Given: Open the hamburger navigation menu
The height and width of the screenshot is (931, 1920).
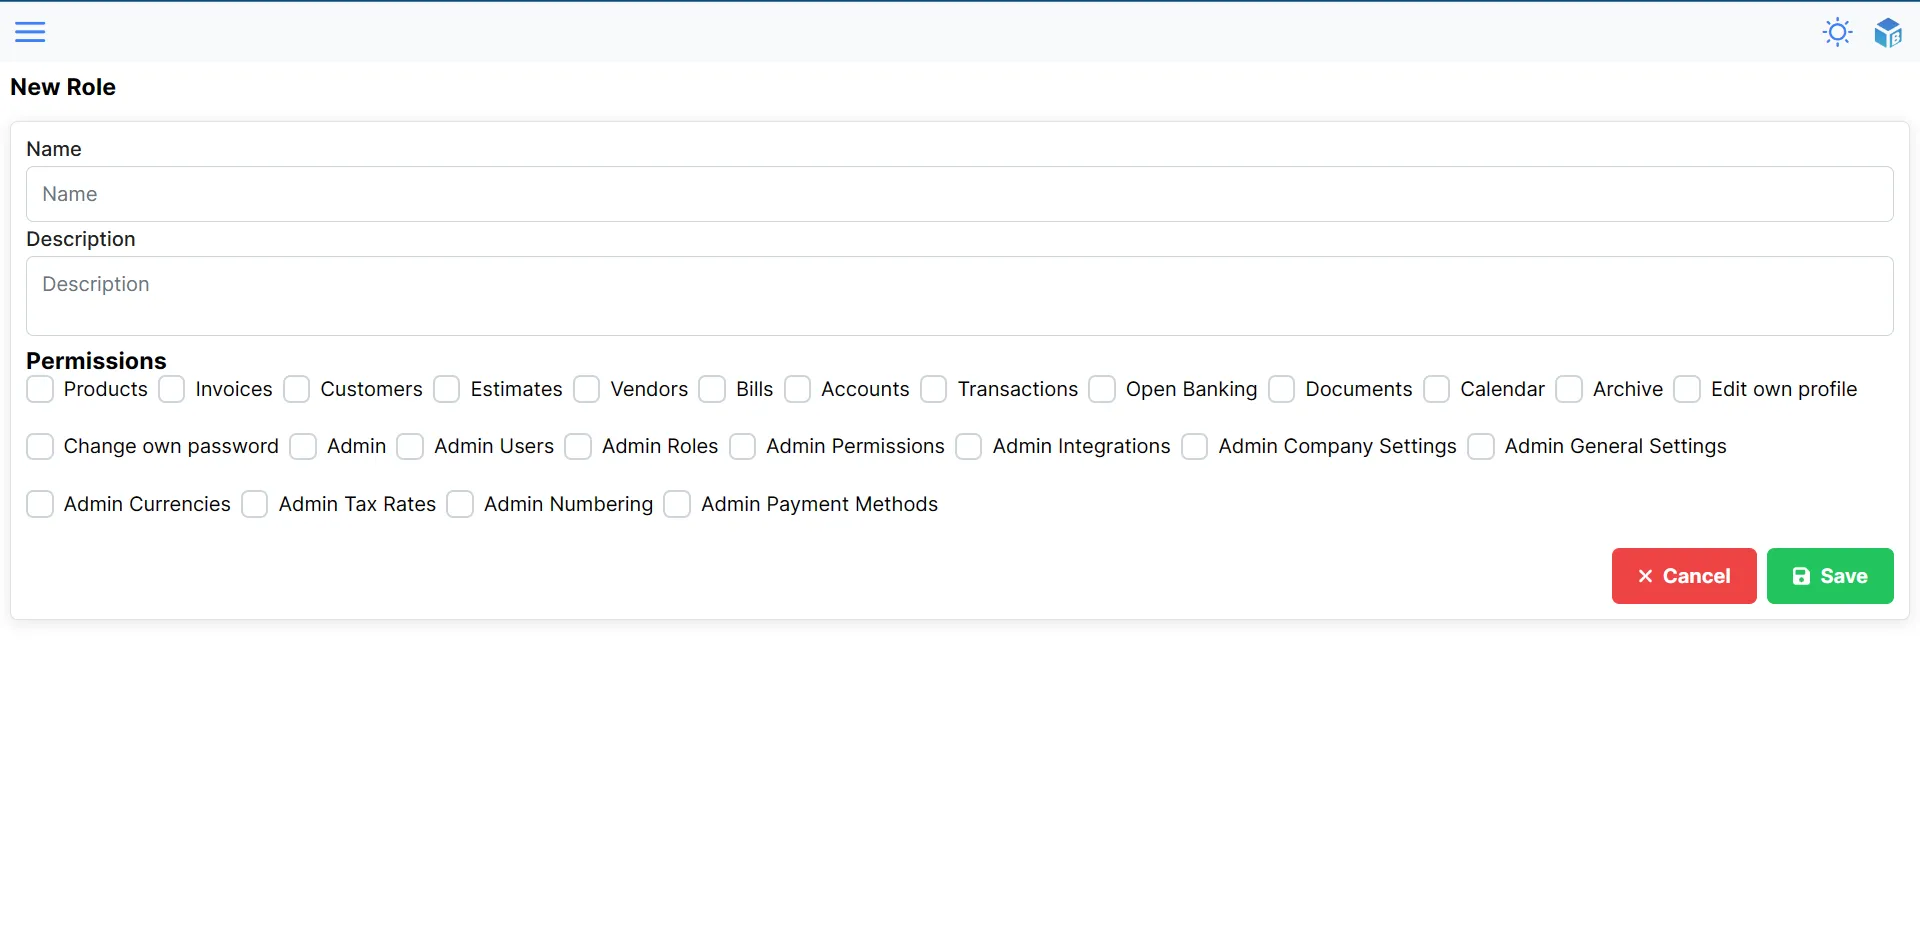Looking at the screenshot, I should click(30, 32).
